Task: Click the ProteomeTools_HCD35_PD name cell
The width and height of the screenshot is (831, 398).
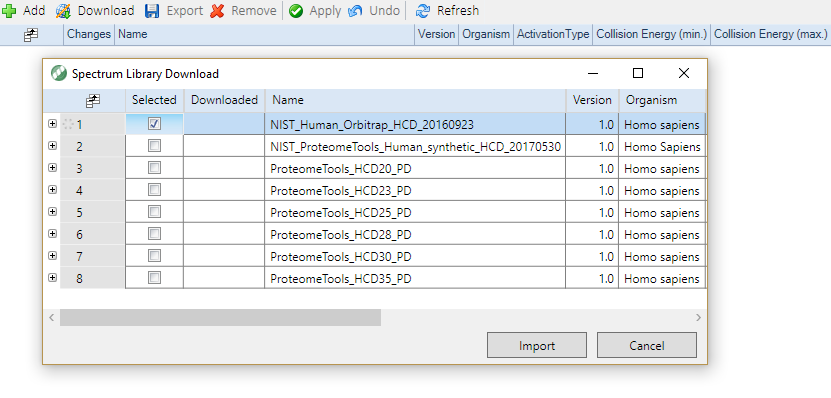Action: click(415, 278)
